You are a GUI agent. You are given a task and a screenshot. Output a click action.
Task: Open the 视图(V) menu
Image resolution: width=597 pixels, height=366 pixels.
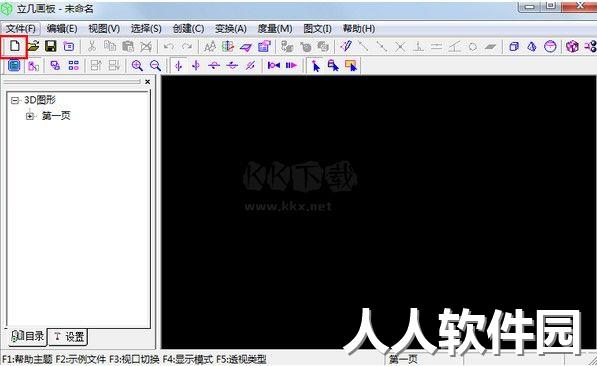coord(104,29)
